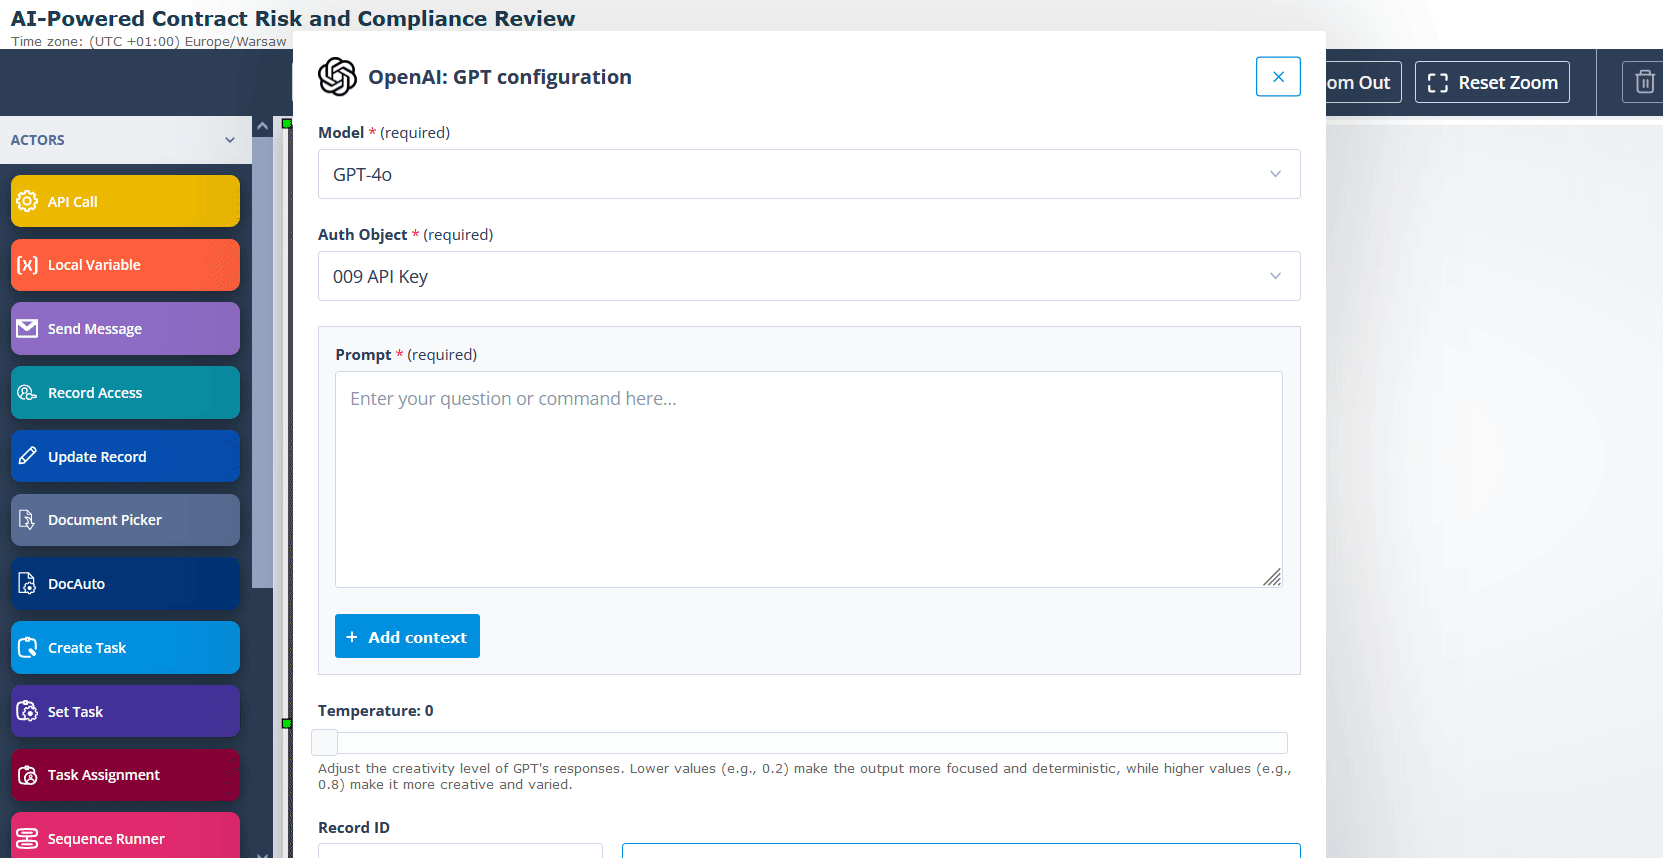Screen dimensions: 1663x858
Task: Click the partially hidden Zoom Out button
Action: click(x=1363, y=82)
